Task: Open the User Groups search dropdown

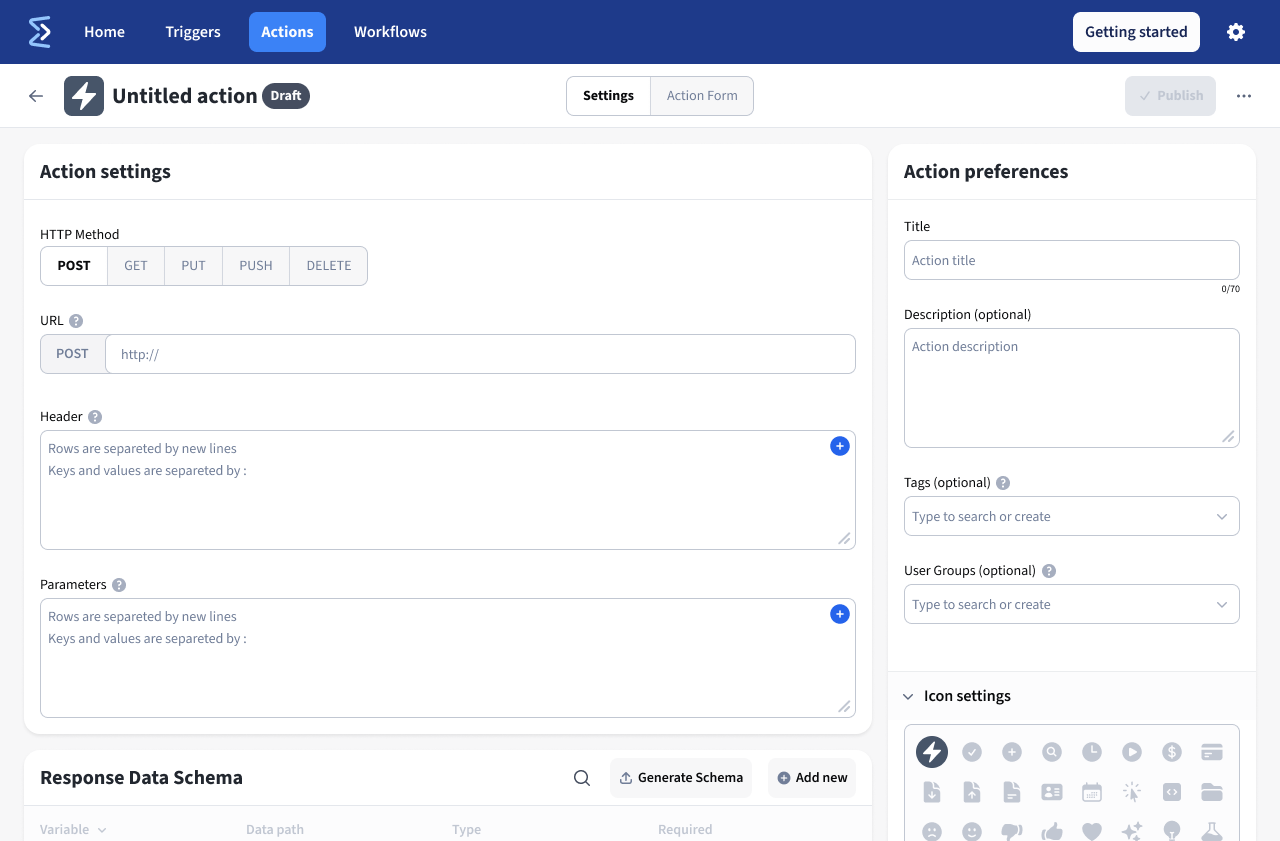Action: (x=1072, y=604)
